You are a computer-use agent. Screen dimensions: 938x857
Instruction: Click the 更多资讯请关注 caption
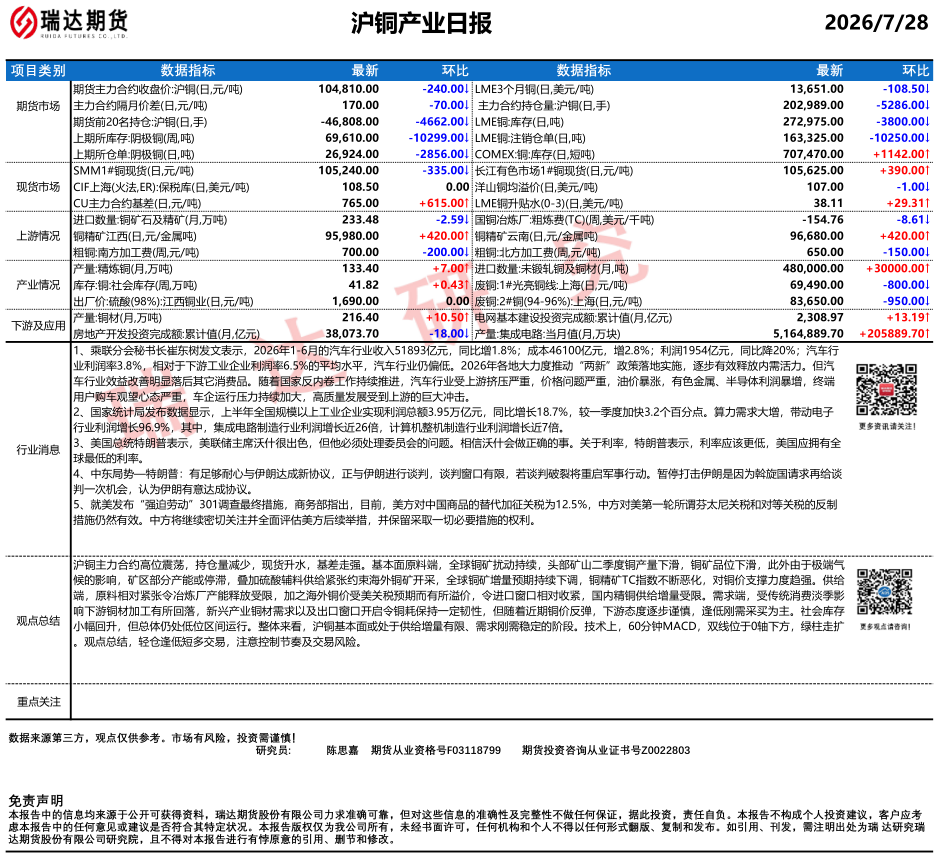[x=887, y=426]
